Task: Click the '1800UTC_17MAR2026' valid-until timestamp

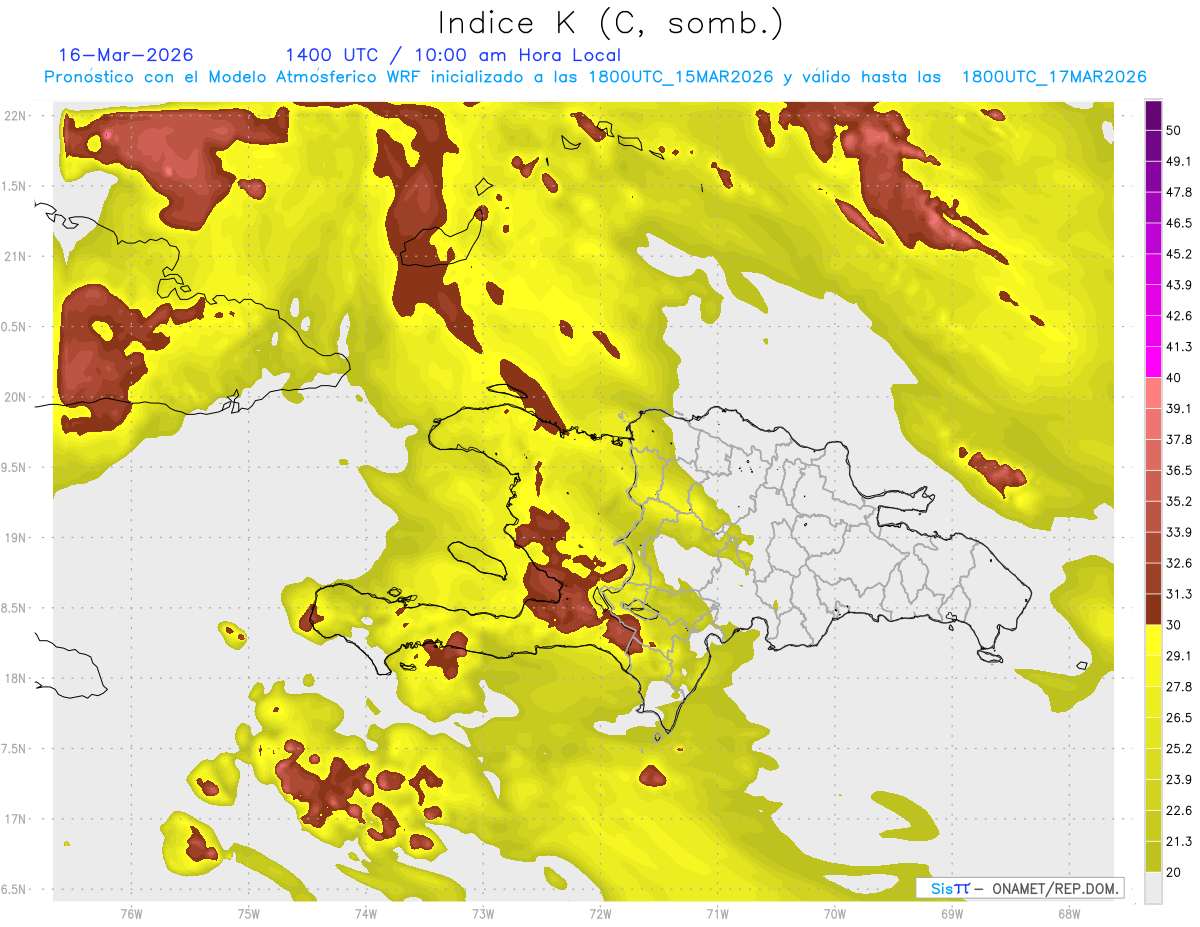Action: tap(1054, 77)
